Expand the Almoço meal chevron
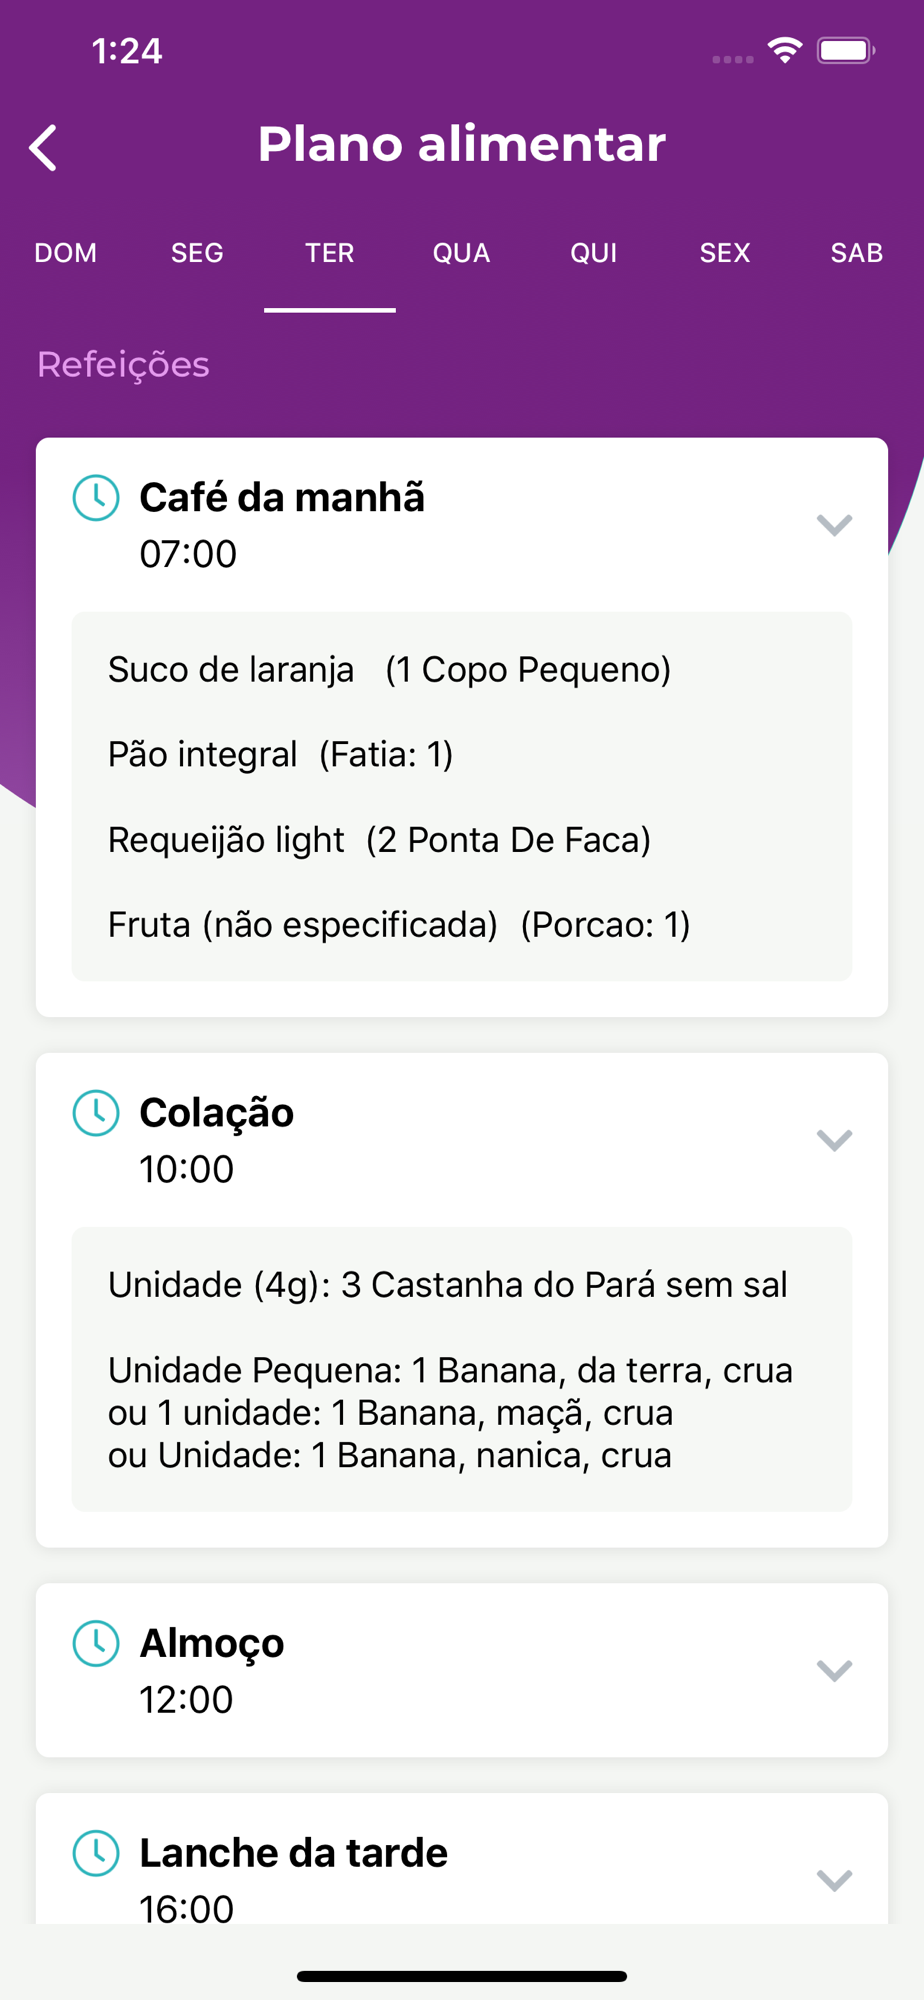924x2000 pixels. (834, 1670)
